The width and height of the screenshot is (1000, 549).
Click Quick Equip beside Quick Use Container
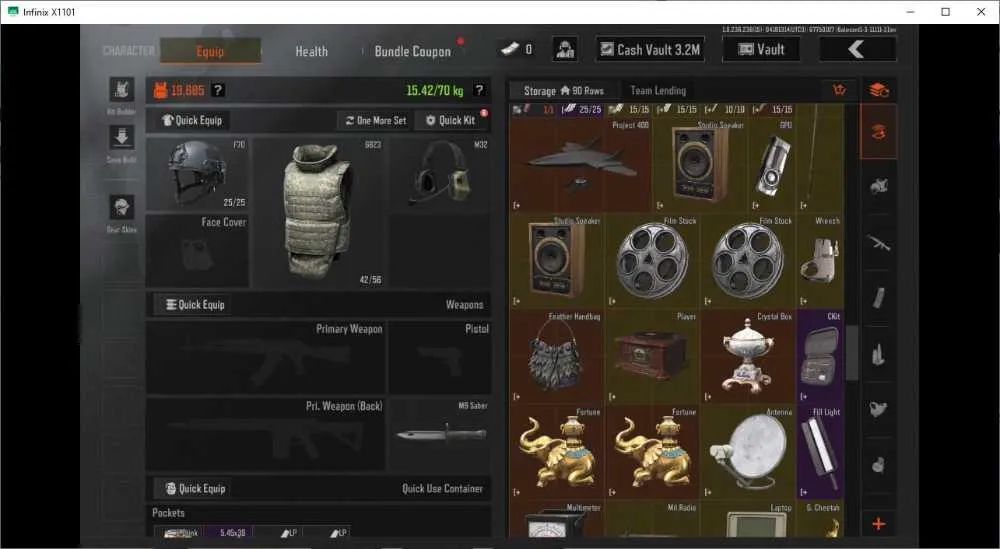pyautogui.click(x=195, y=488)
